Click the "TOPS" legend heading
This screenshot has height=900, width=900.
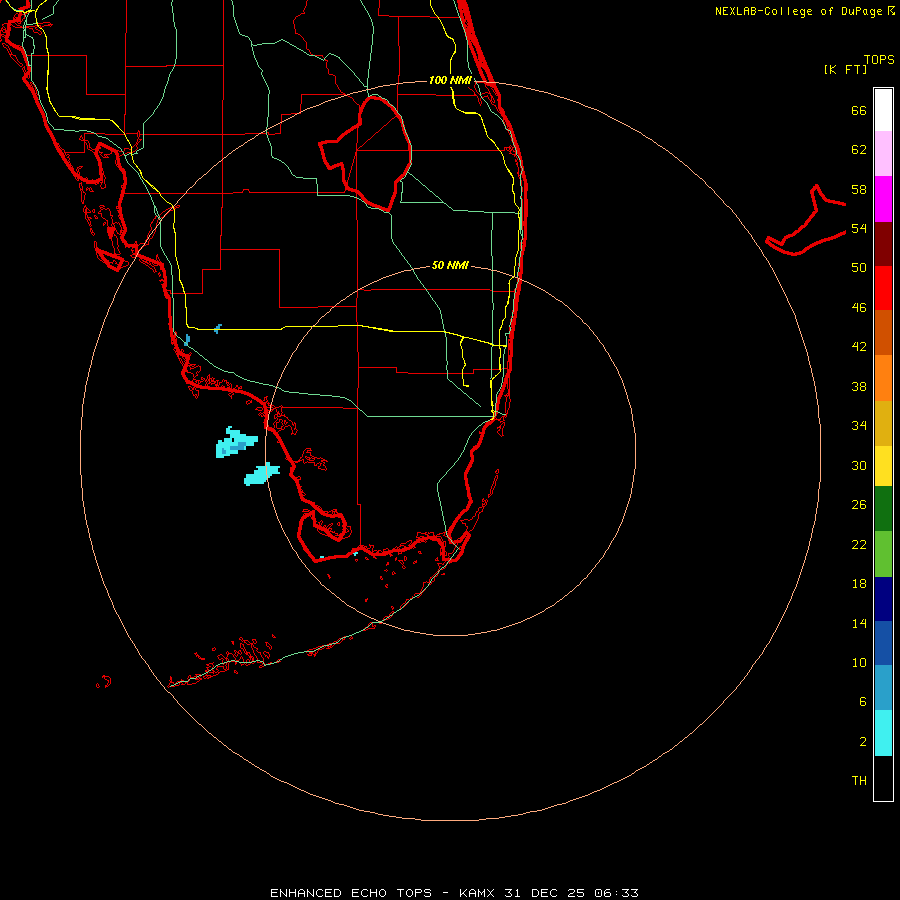[x=879, y=59]
